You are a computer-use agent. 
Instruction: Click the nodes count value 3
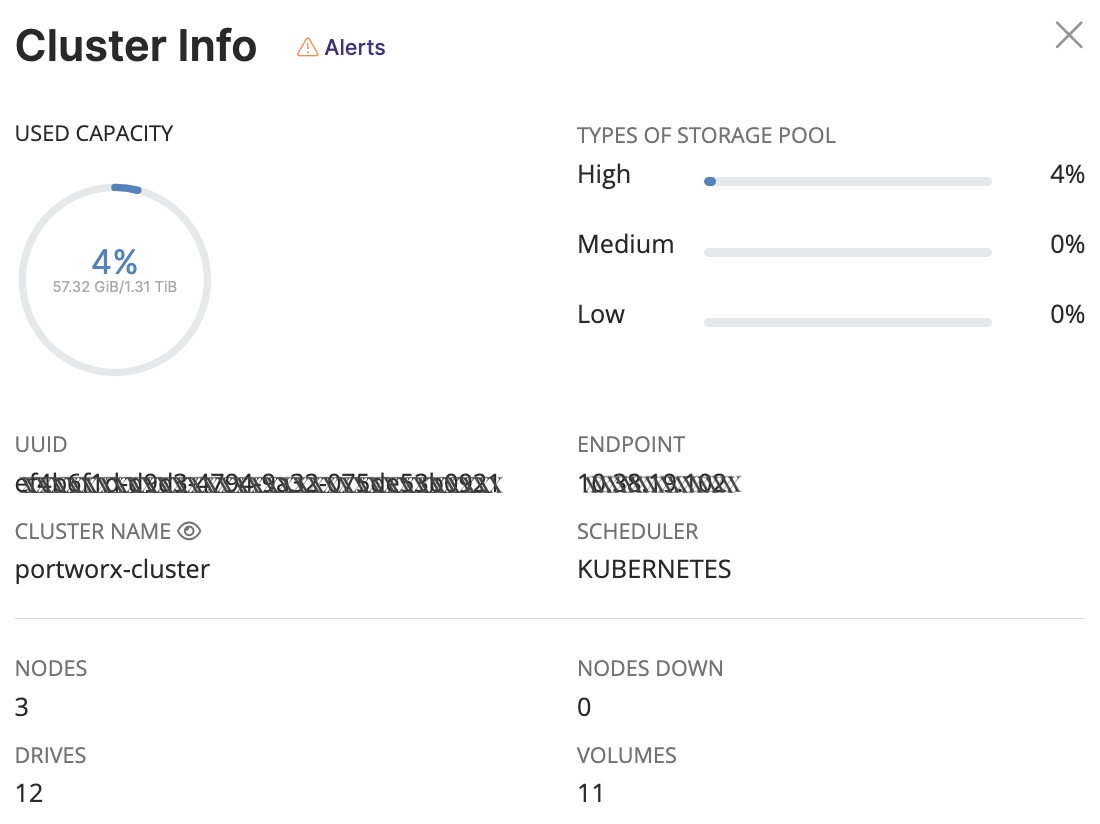click(22, 708)
